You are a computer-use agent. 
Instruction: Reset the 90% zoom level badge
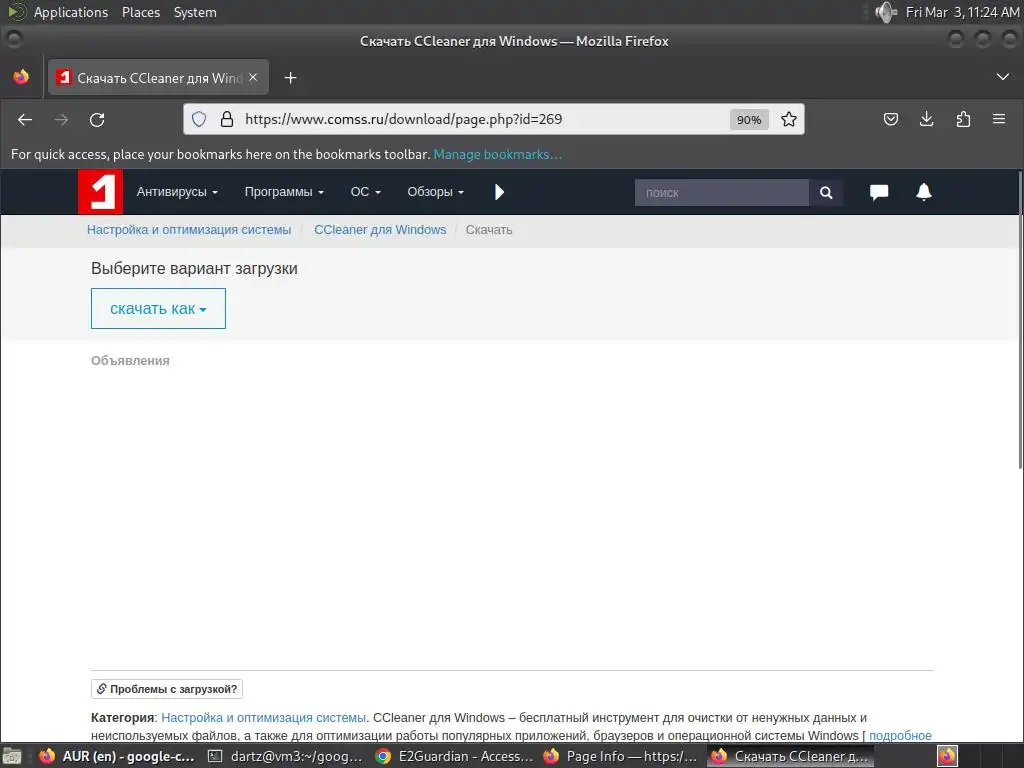[x=749, y=120]
